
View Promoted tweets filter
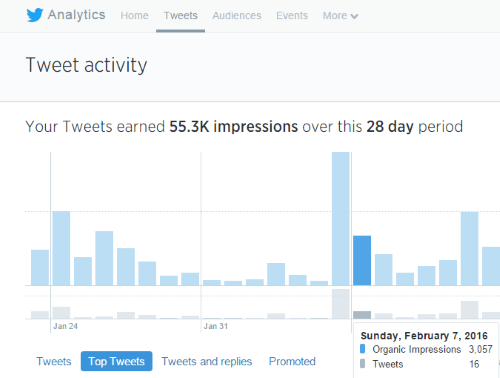[292, 361]
